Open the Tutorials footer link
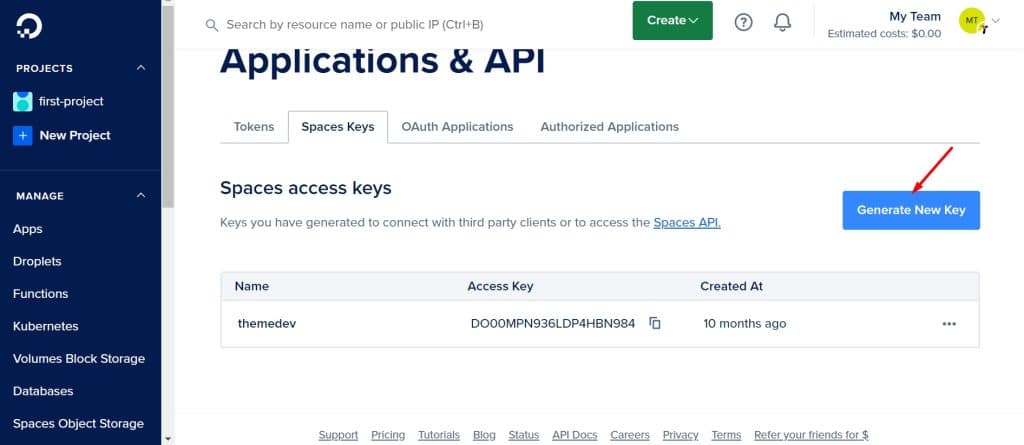1024x445 pixels. pos(439,435)
